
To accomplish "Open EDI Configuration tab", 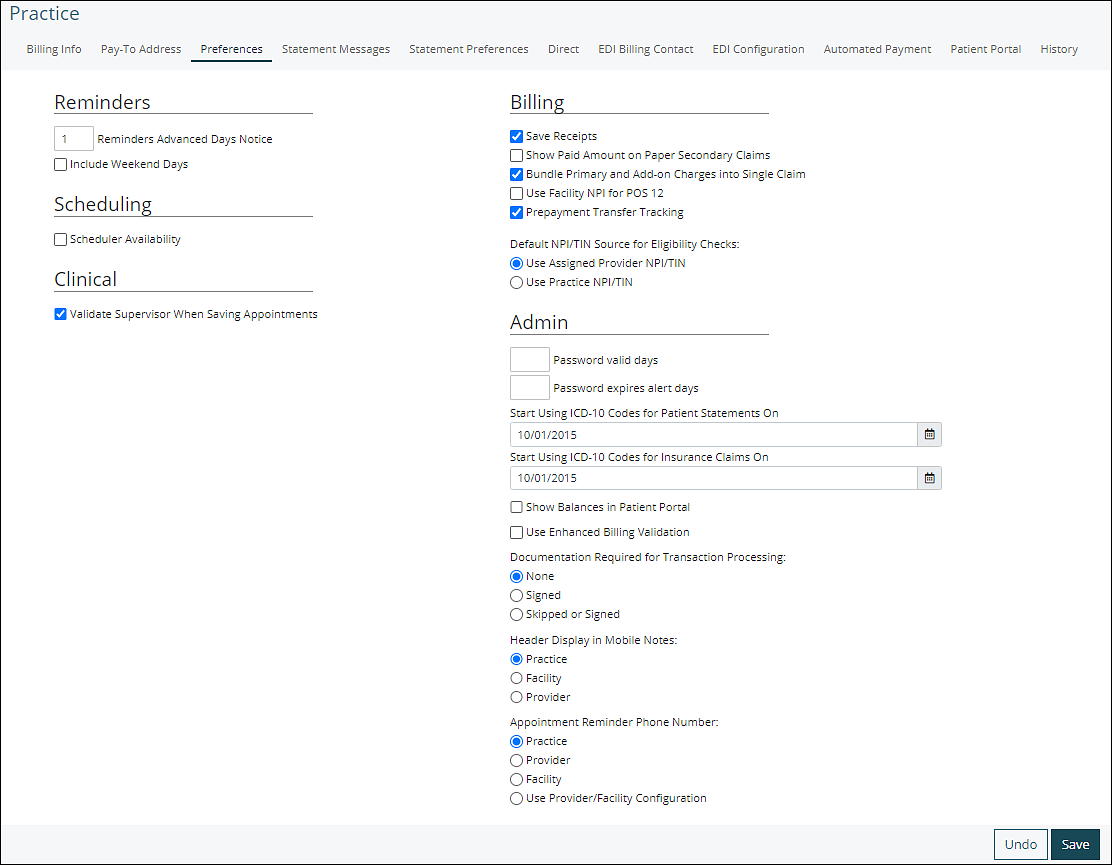I will (758, 49).
